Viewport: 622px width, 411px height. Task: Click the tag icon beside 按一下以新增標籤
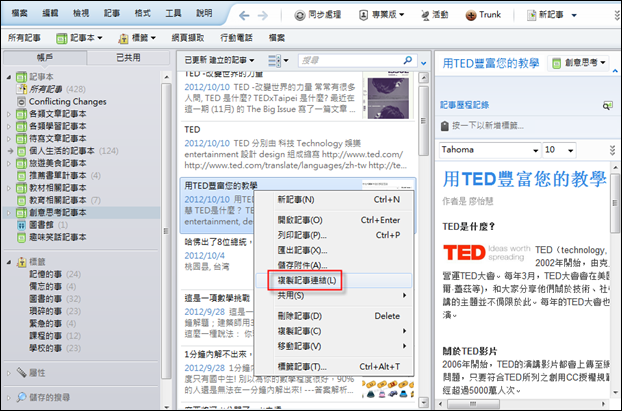click(x=444, y=126)
